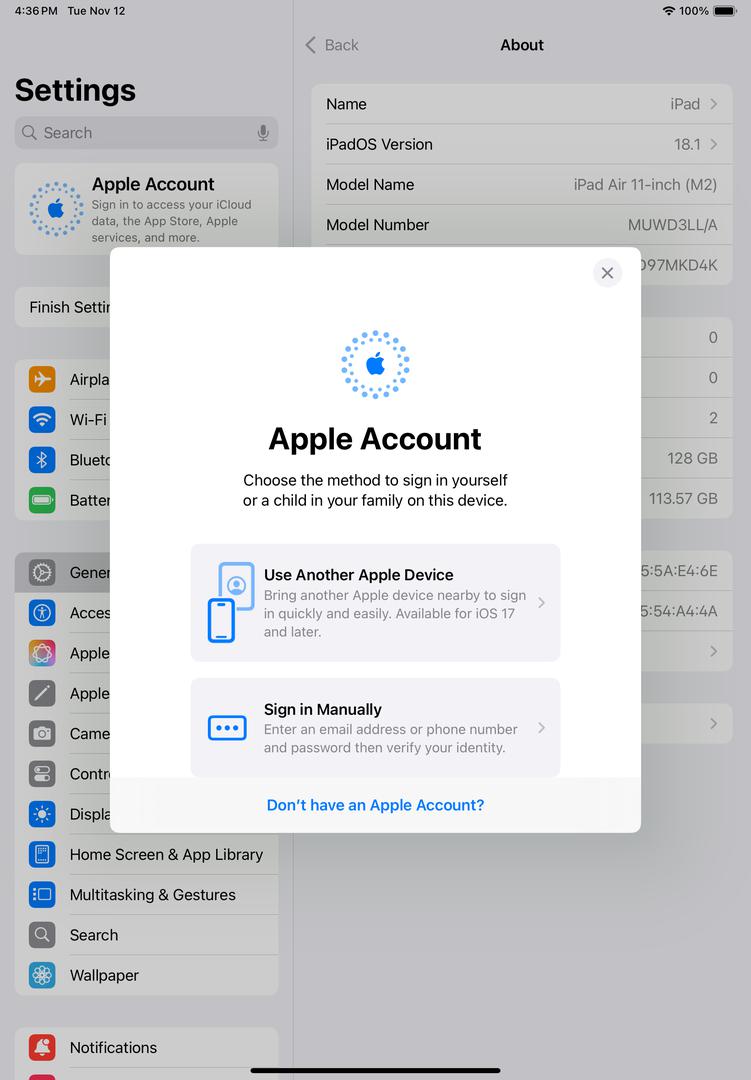
Task: Tap the Wallpaper flower icon
Action: (42, 975)
